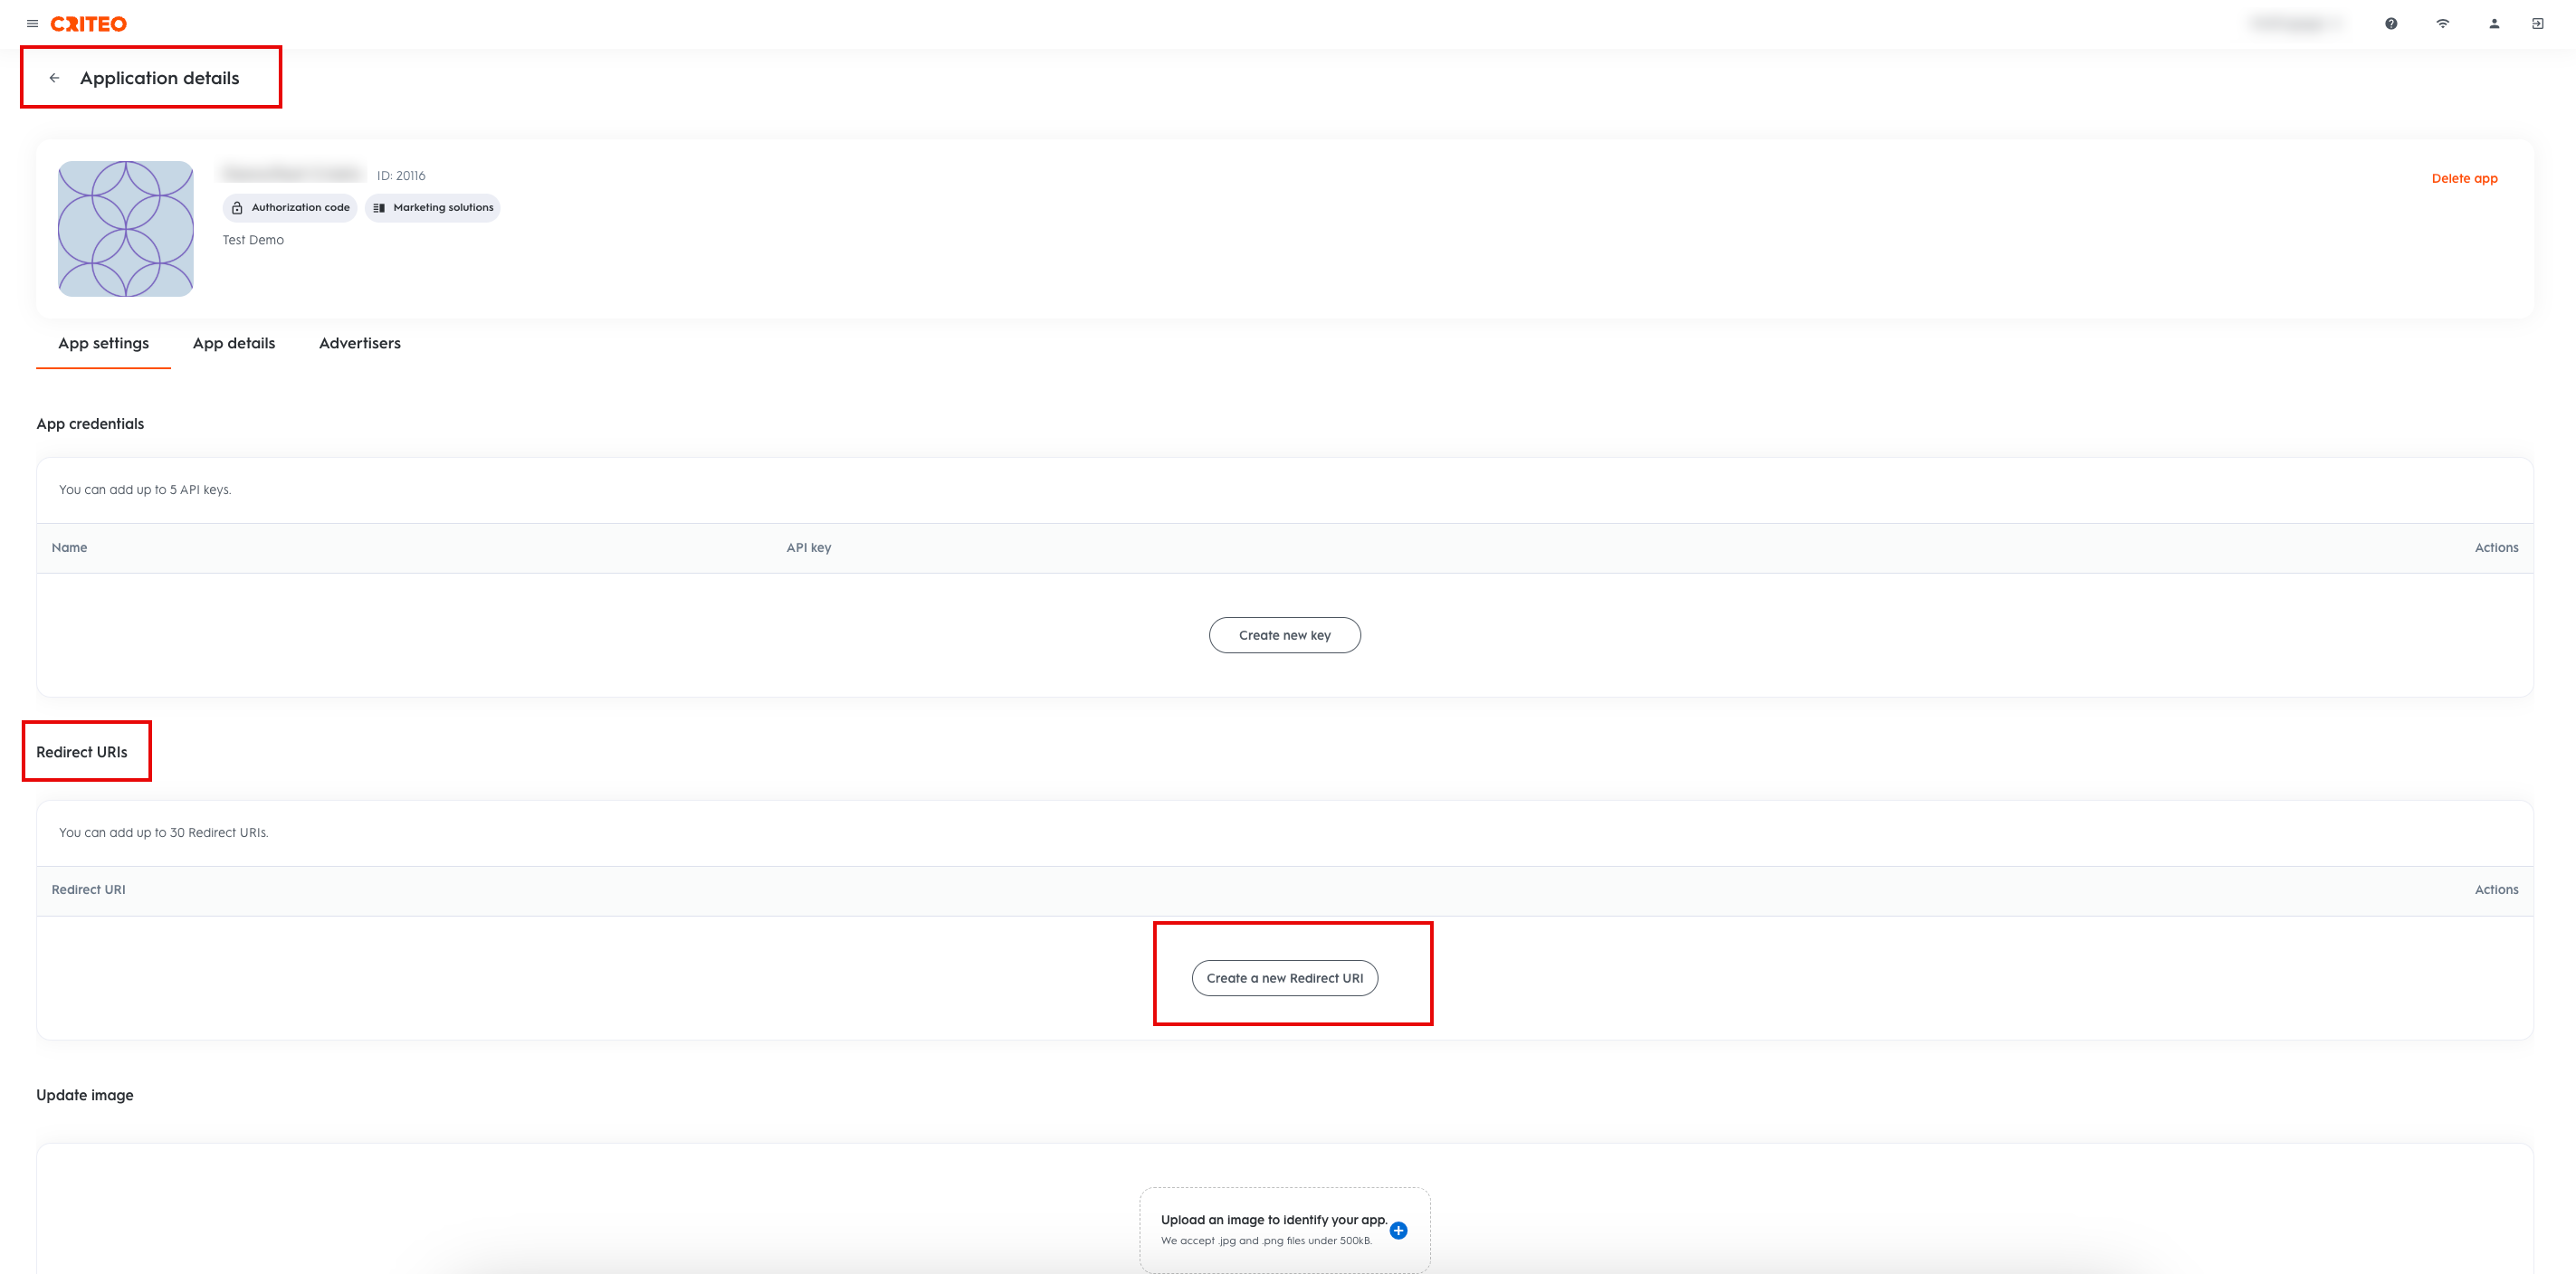
Task: Click the Delete app link
Action: 2464,178
